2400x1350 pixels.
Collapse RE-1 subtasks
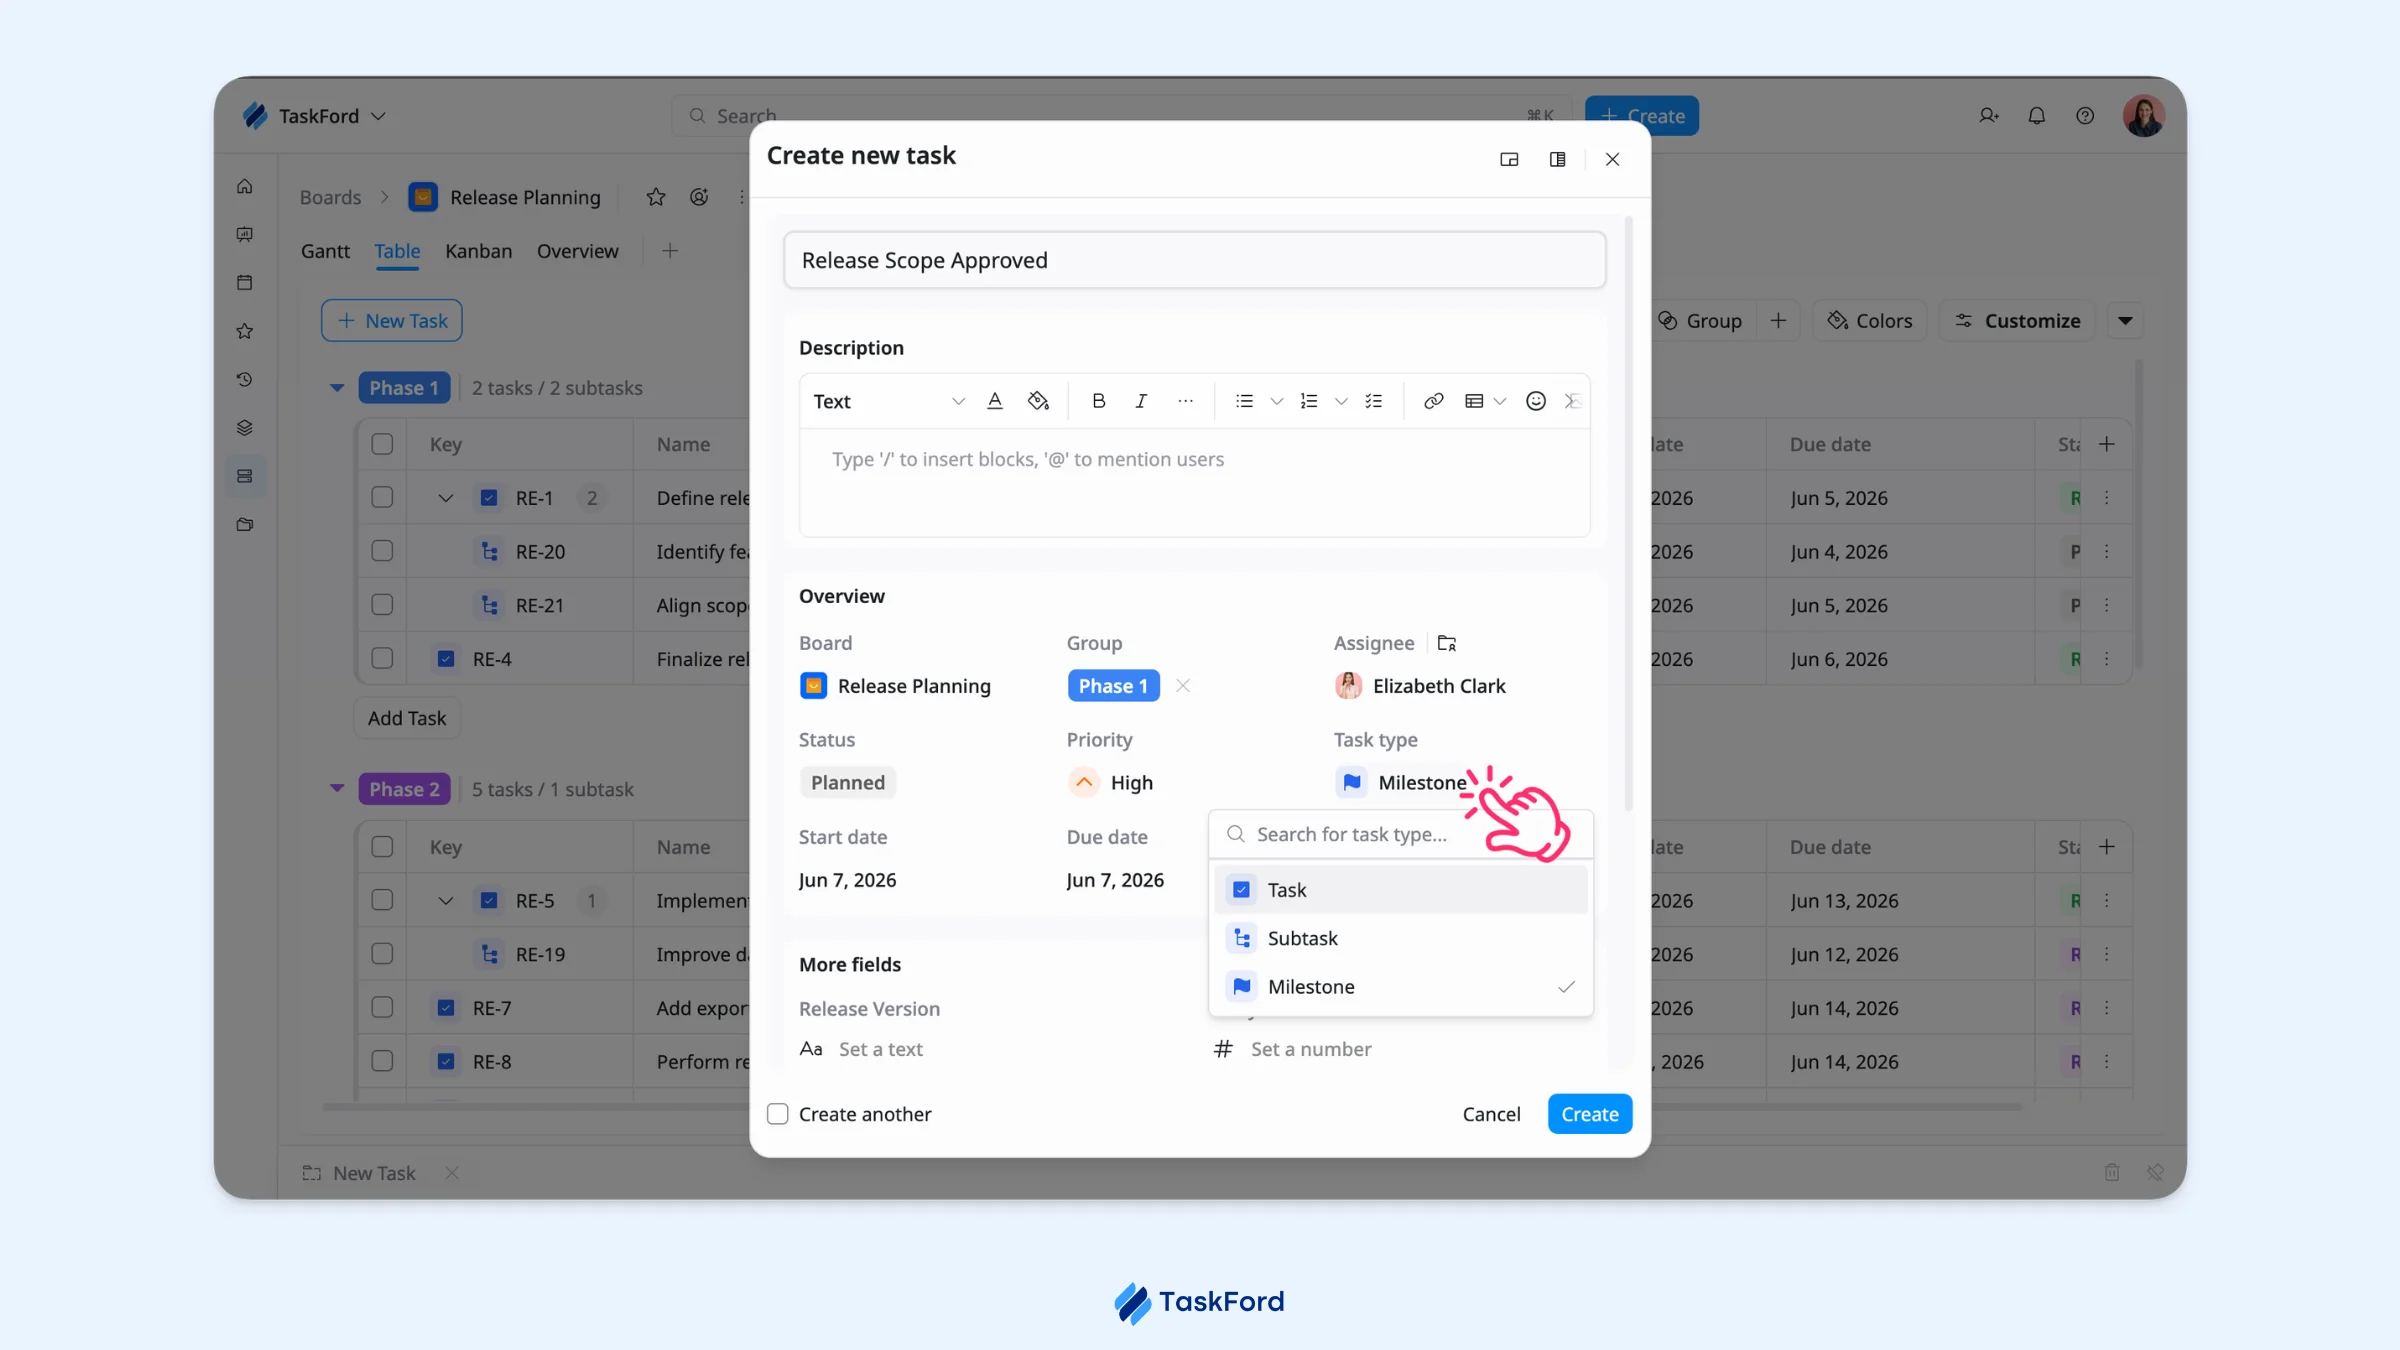tap(446, 498)
